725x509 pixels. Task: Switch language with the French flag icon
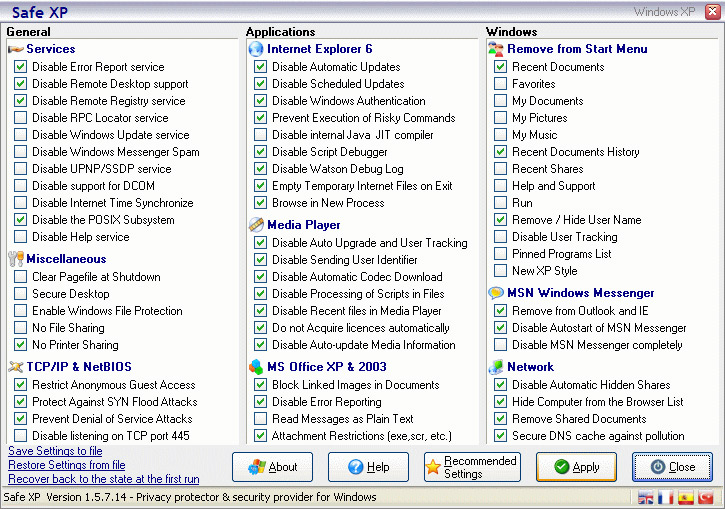tap(665, 498)
